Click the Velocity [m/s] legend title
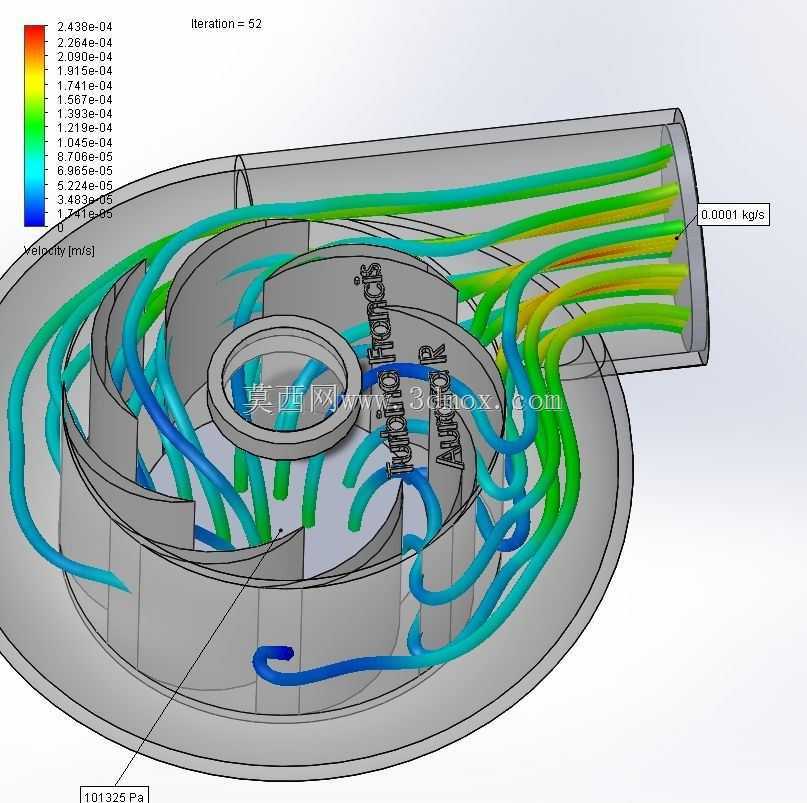The image size is (807, 803). [x=59, y=251]
